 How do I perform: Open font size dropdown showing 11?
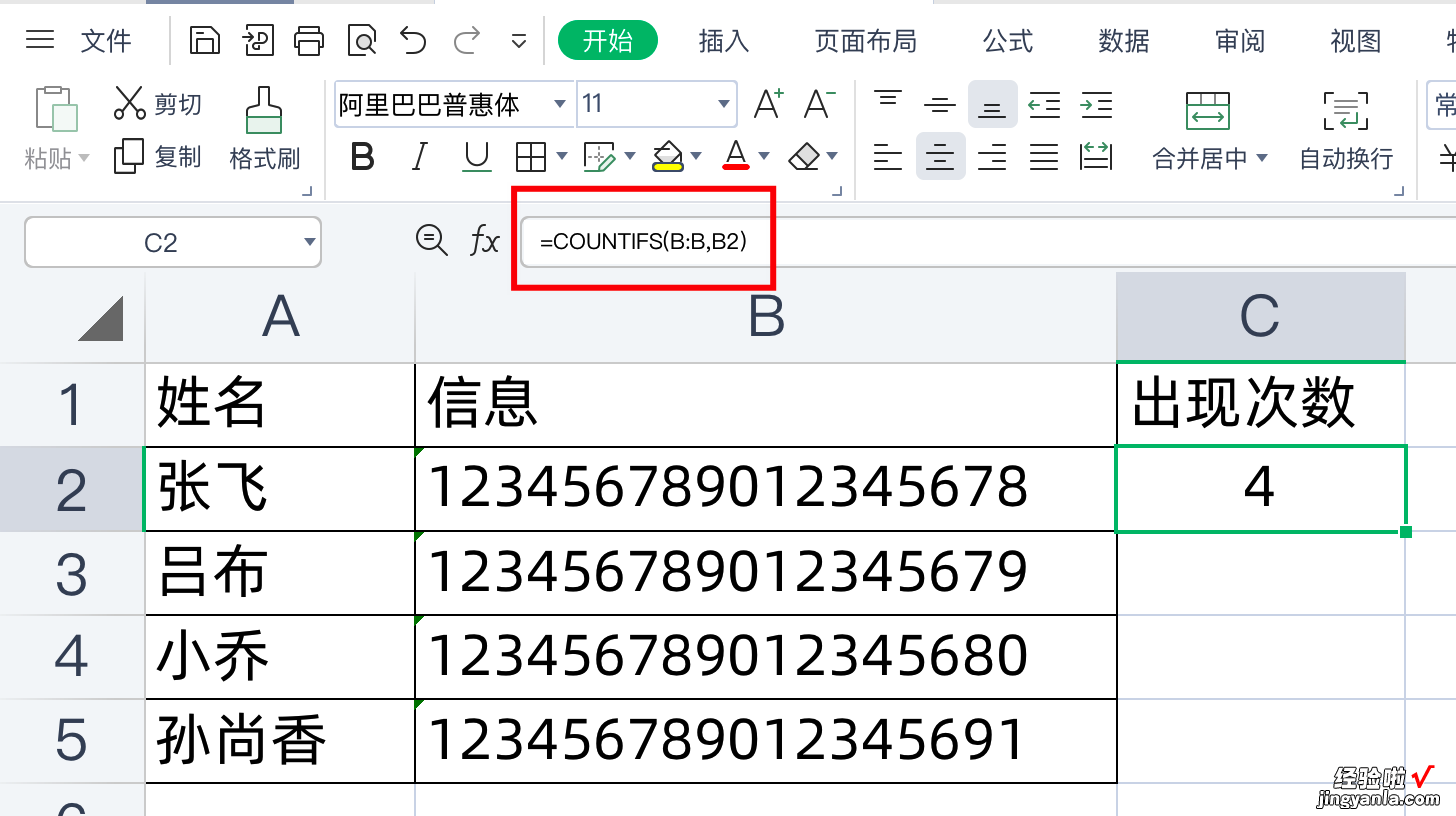click(724, 104)
